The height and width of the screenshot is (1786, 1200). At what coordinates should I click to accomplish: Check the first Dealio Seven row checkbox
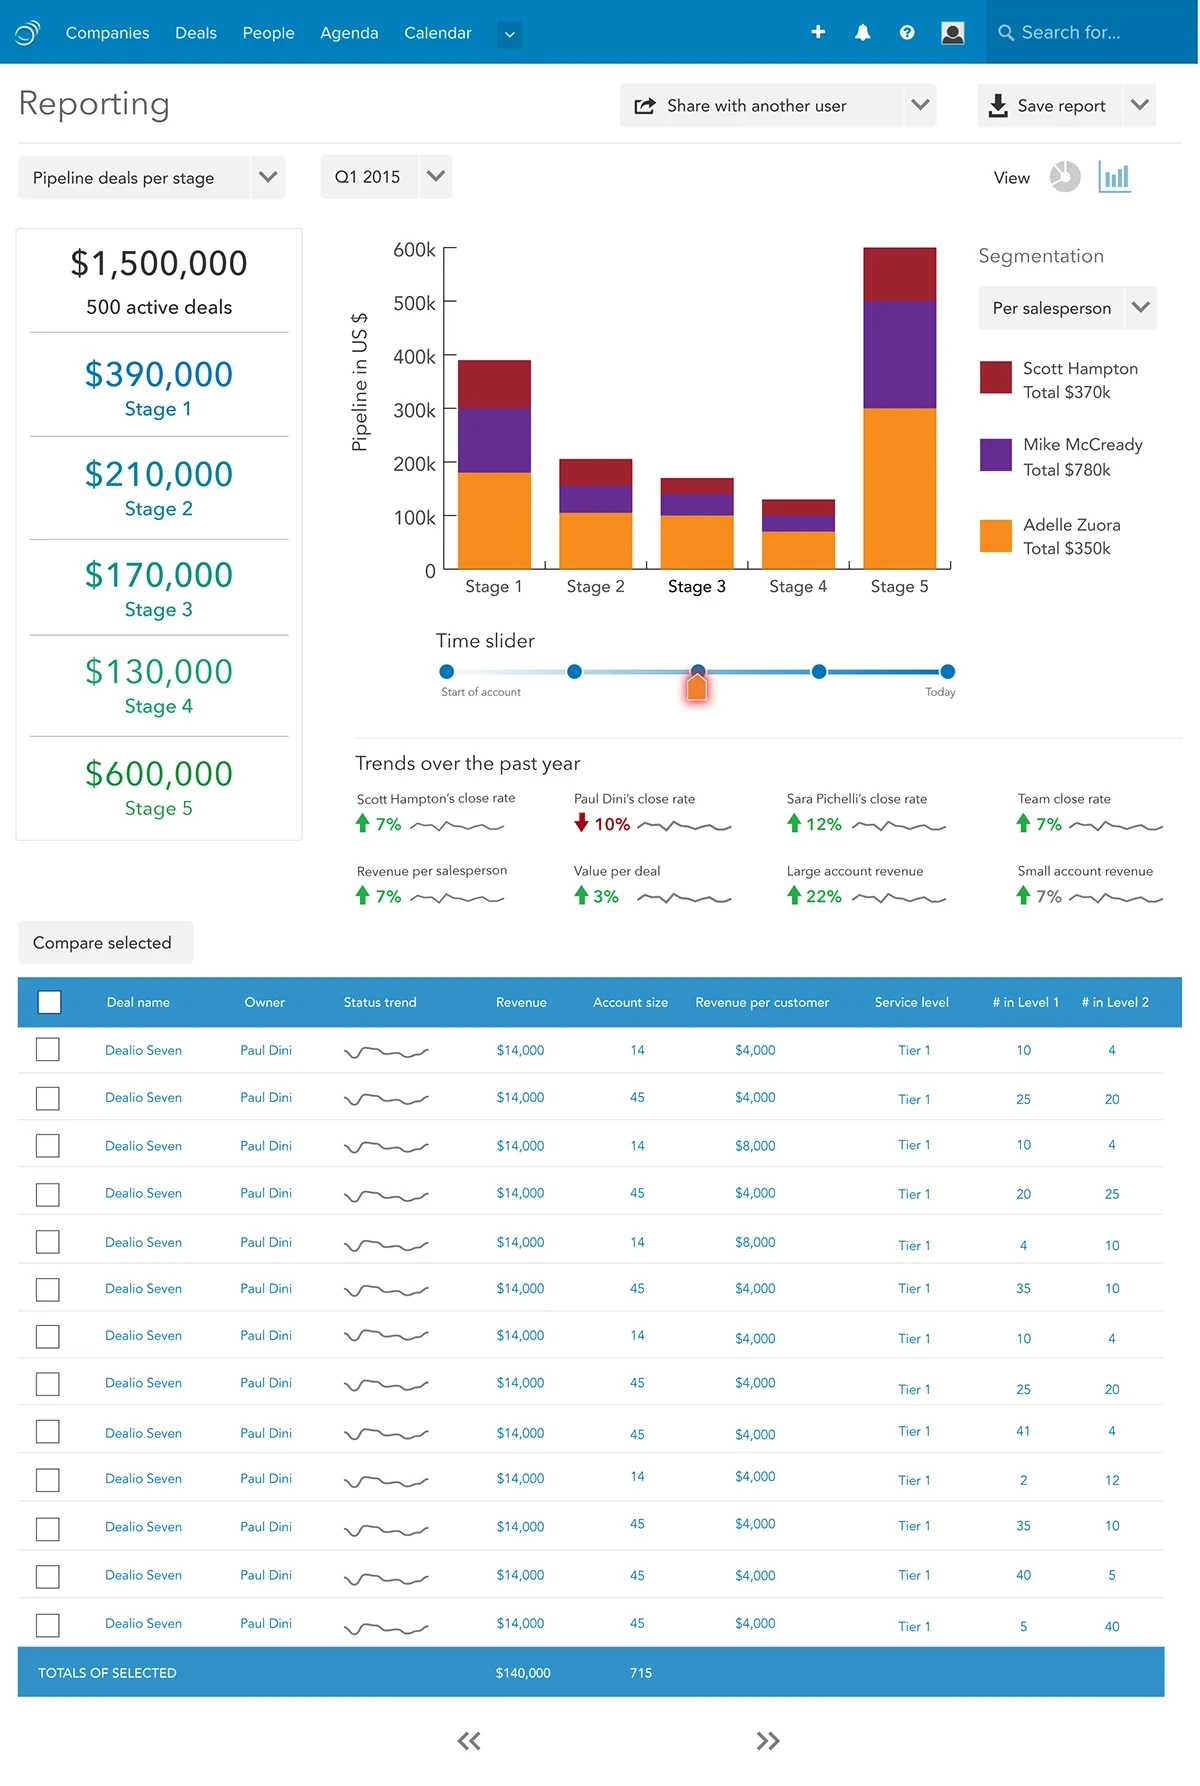tap(47, 1049)
